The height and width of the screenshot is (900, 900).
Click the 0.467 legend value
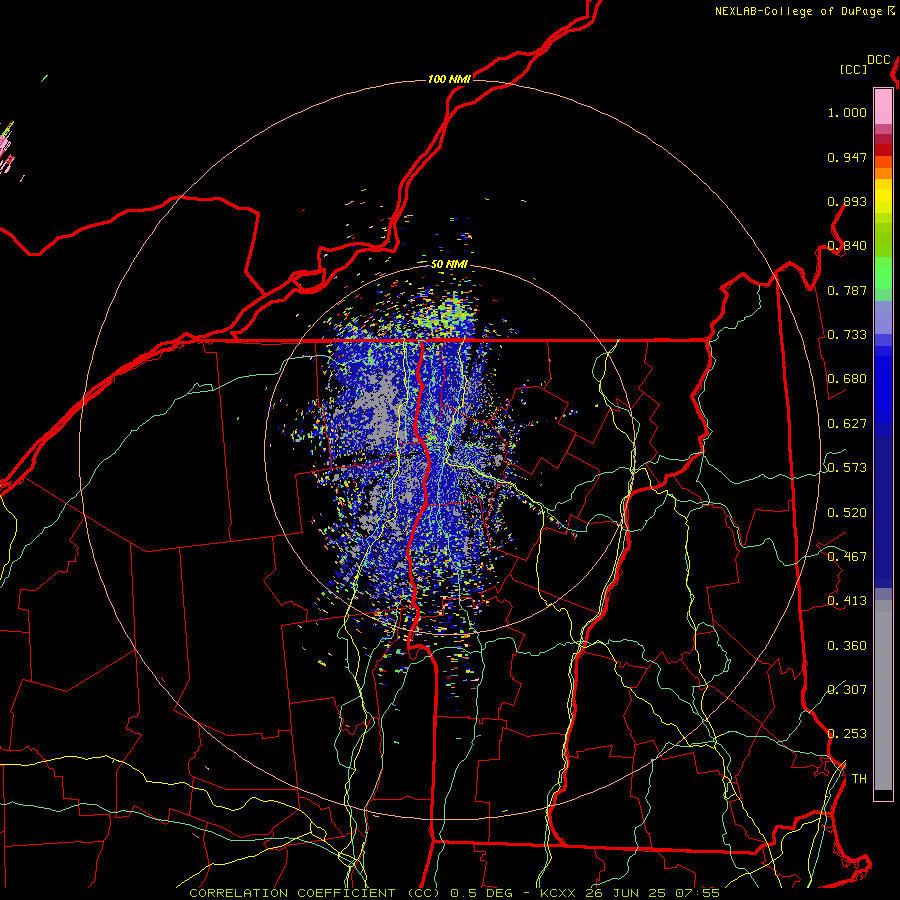(847, 557)
